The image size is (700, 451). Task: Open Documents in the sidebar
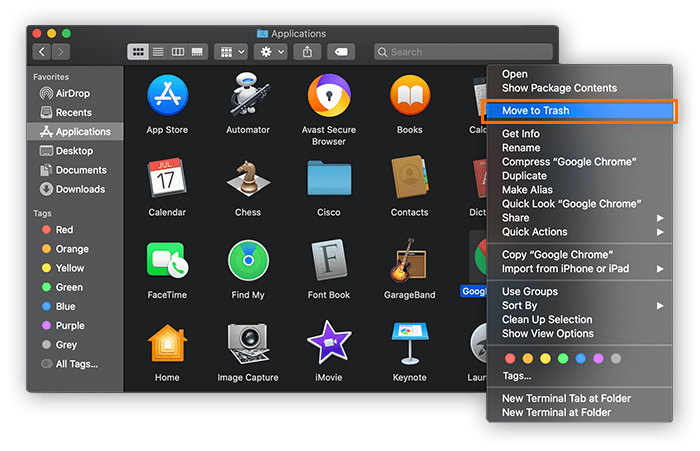75,170
